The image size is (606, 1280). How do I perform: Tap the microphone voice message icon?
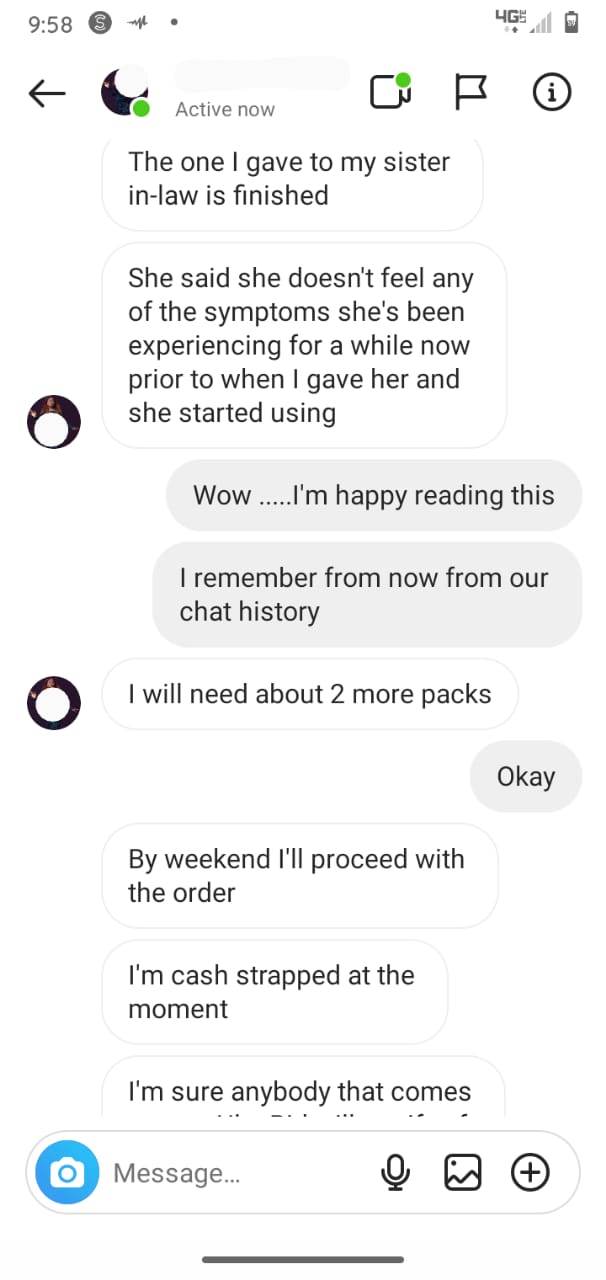tap(396, 1172)
